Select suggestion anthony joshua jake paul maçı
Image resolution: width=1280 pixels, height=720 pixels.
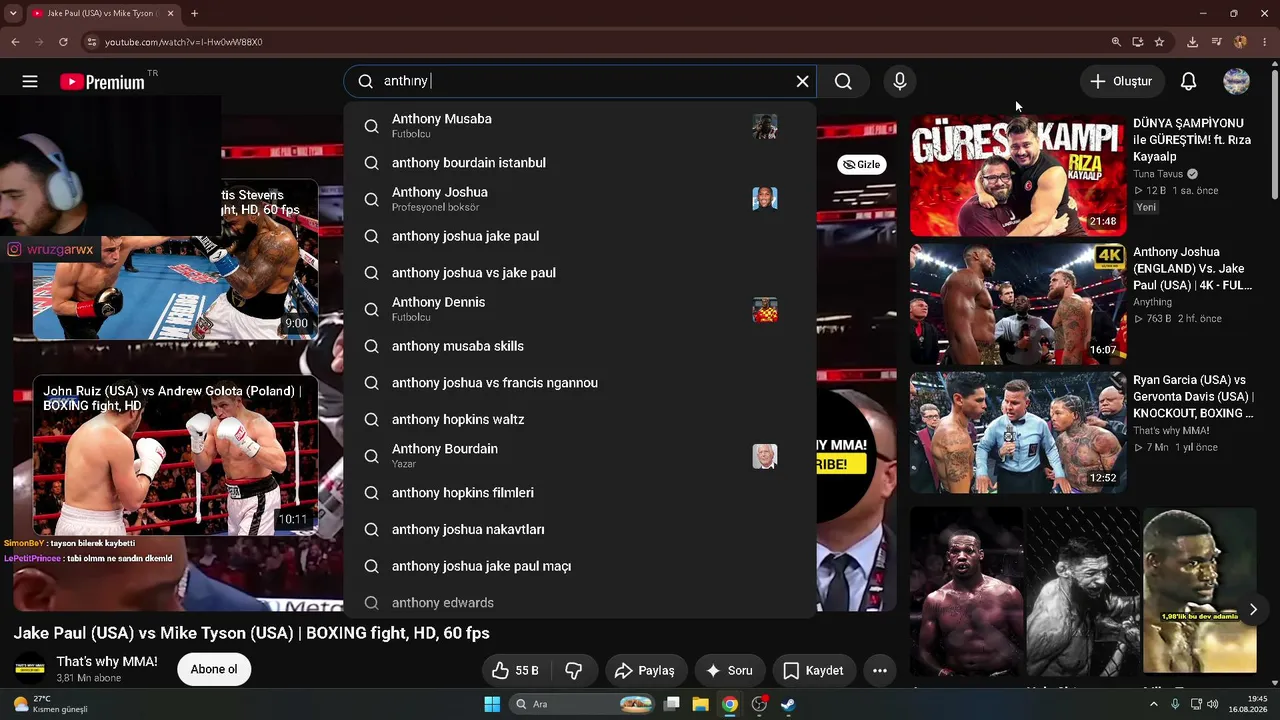click(580, 566)
